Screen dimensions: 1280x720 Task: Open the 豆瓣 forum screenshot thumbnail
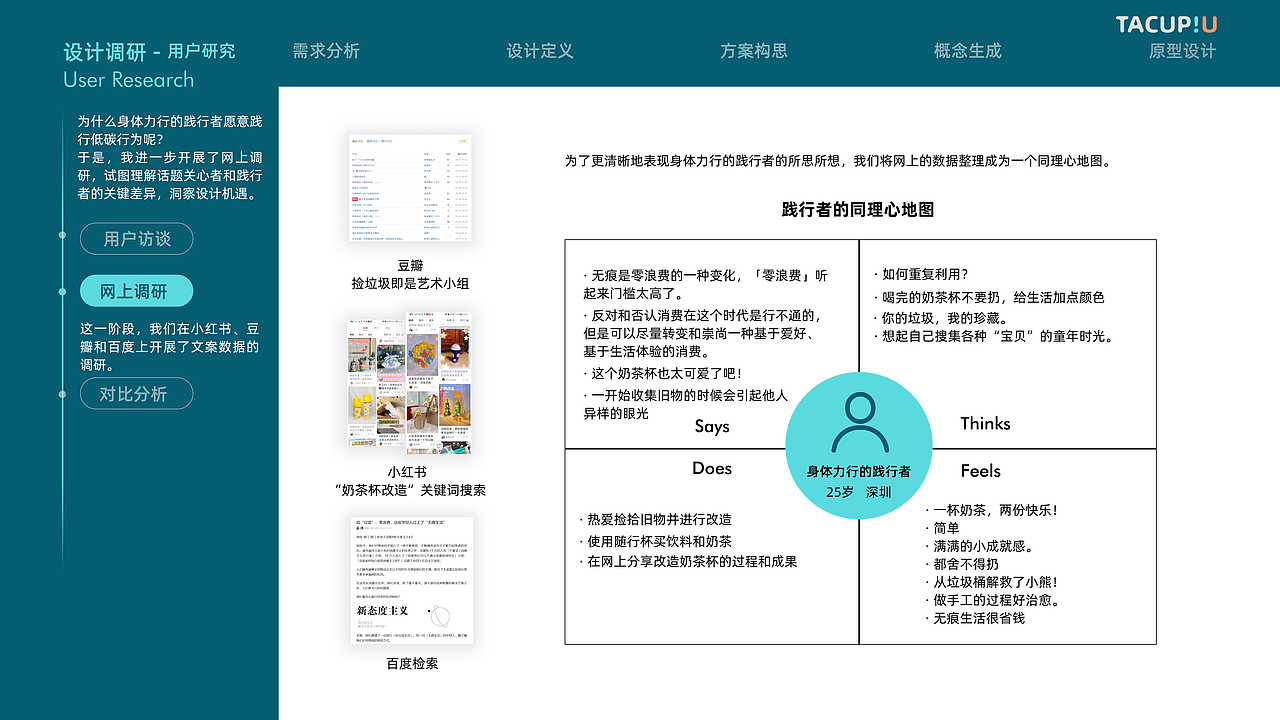tap(411, 188)
